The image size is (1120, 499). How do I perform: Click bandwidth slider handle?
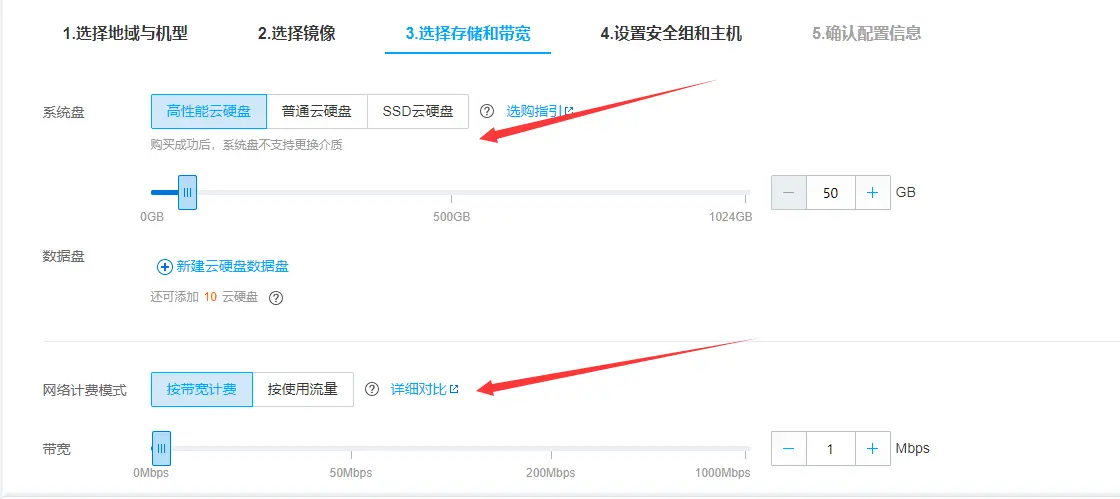[x=161, y=448]
